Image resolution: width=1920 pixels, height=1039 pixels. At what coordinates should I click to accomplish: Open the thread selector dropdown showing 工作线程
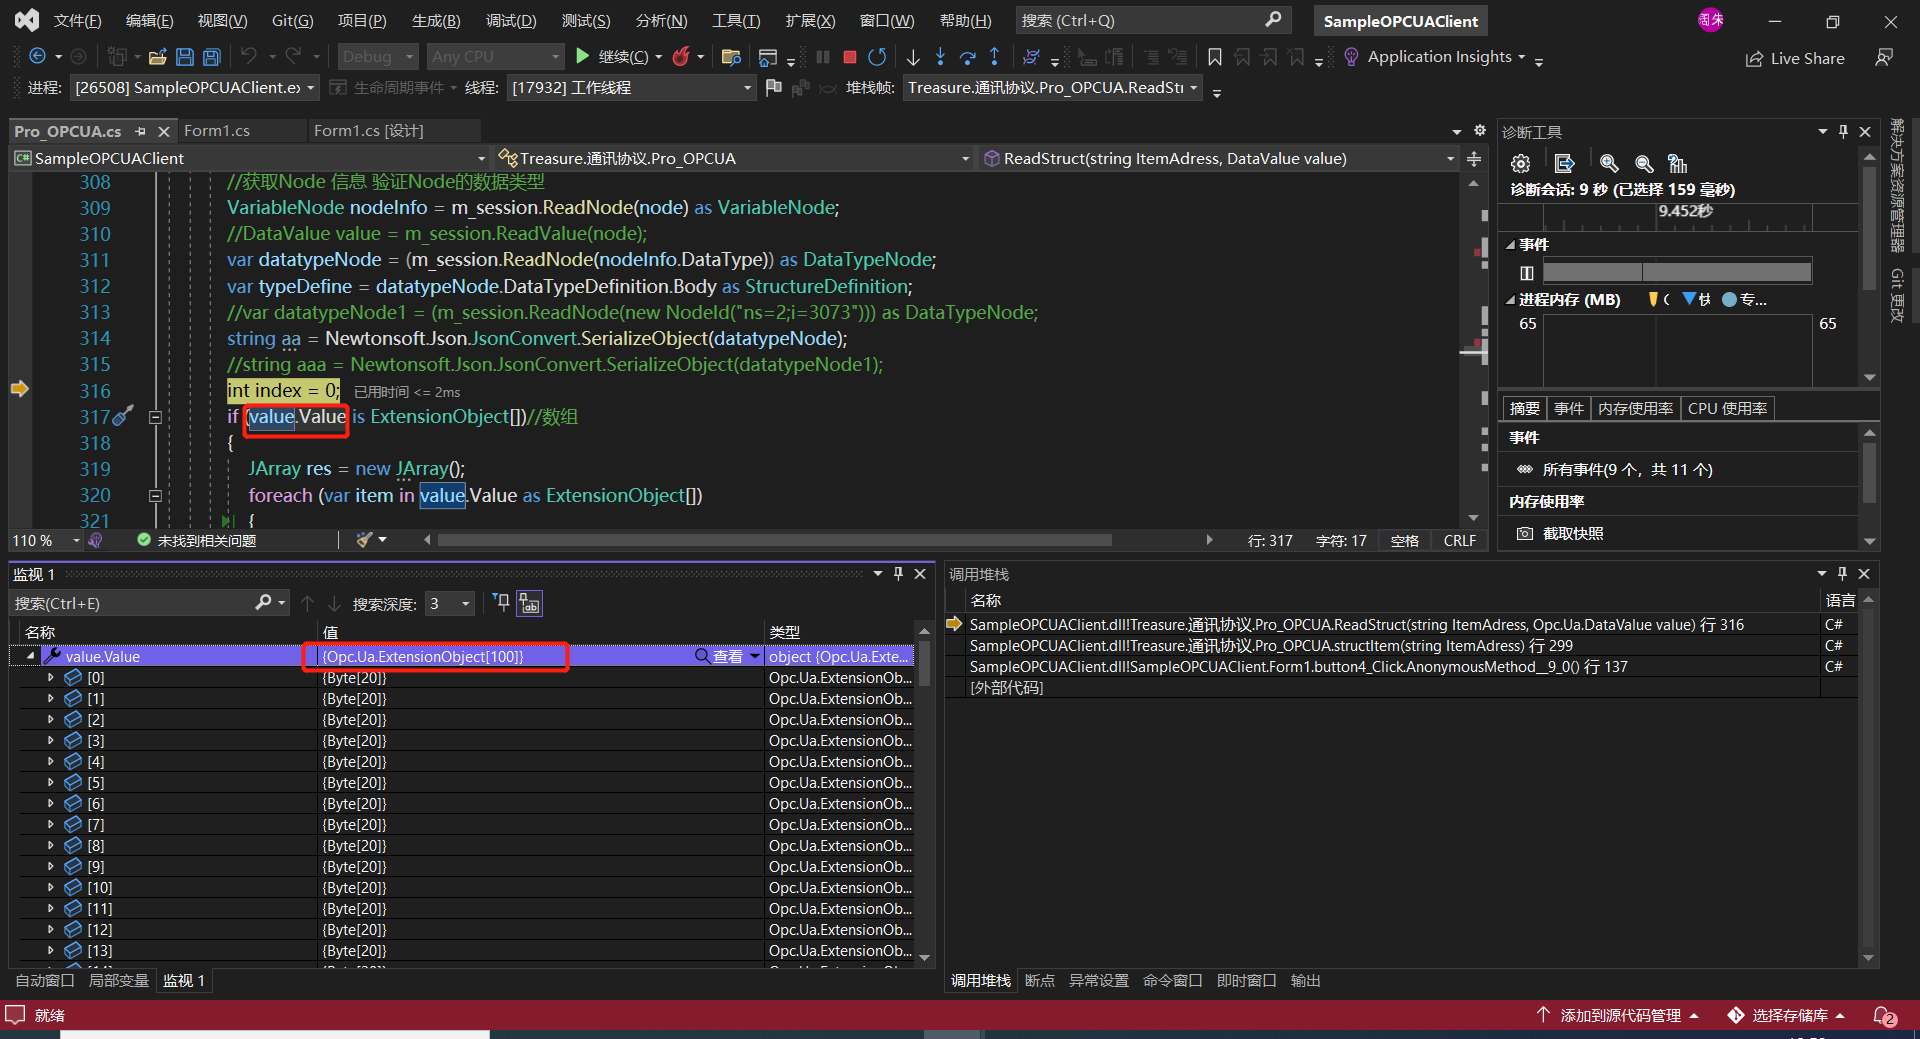coord(746,87)
